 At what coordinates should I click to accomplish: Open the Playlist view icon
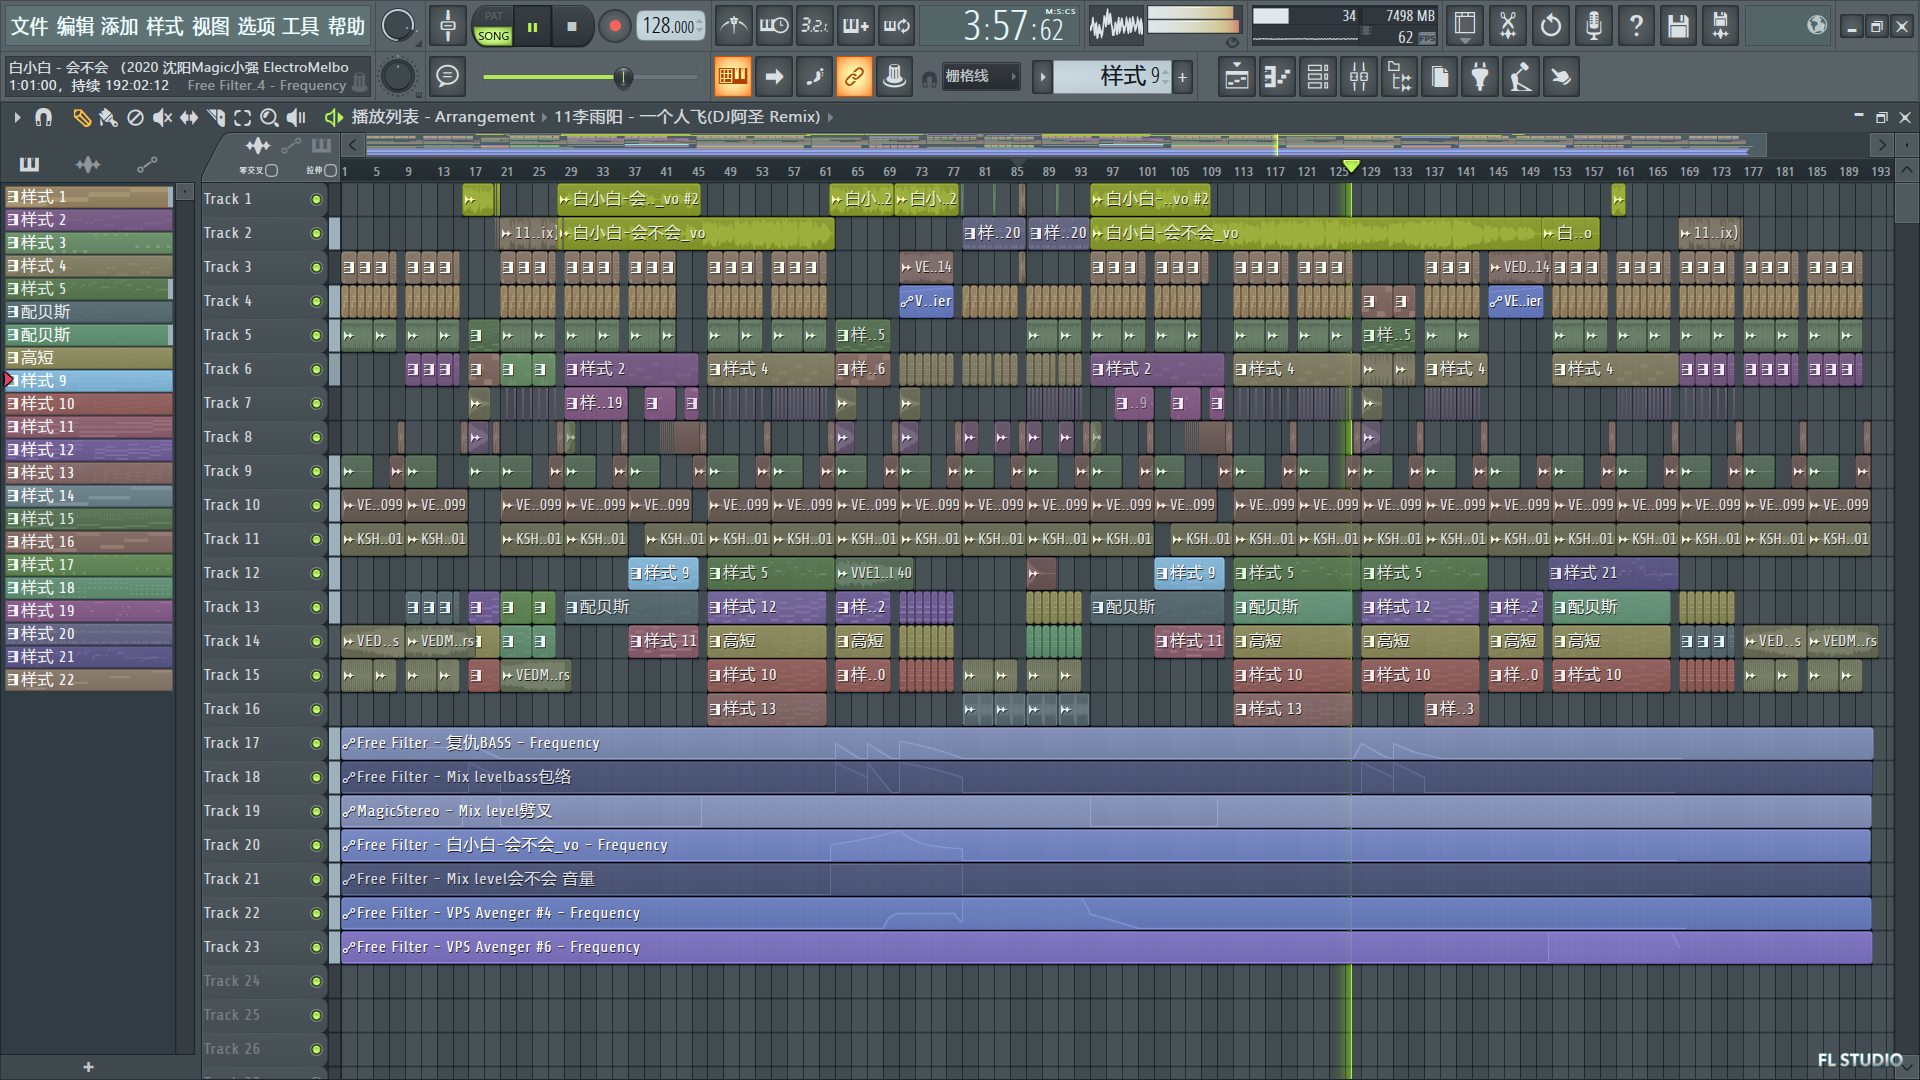[x=1236, y=76]
